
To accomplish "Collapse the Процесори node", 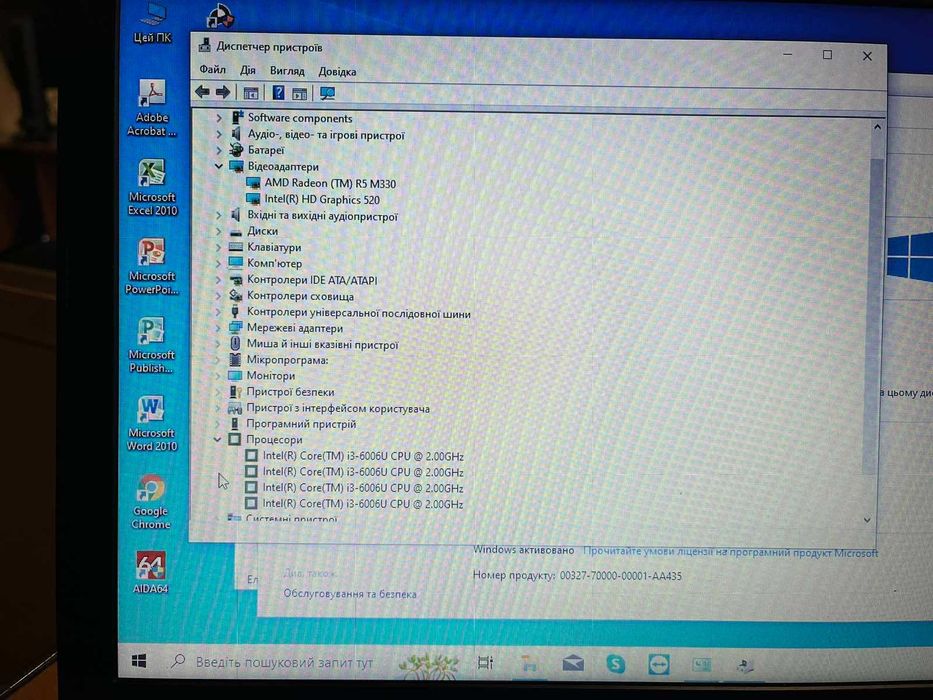I will click(x=218, y=439).
